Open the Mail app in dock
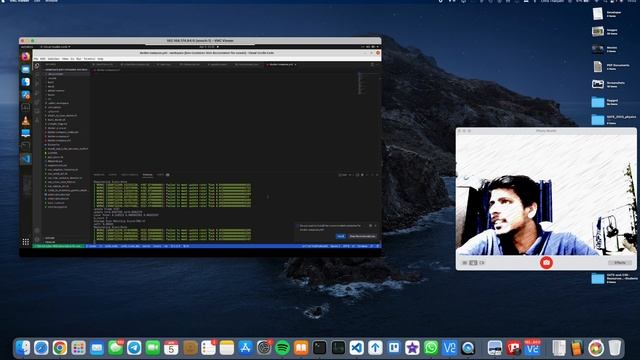640x360 pixels. pos(97,348)
